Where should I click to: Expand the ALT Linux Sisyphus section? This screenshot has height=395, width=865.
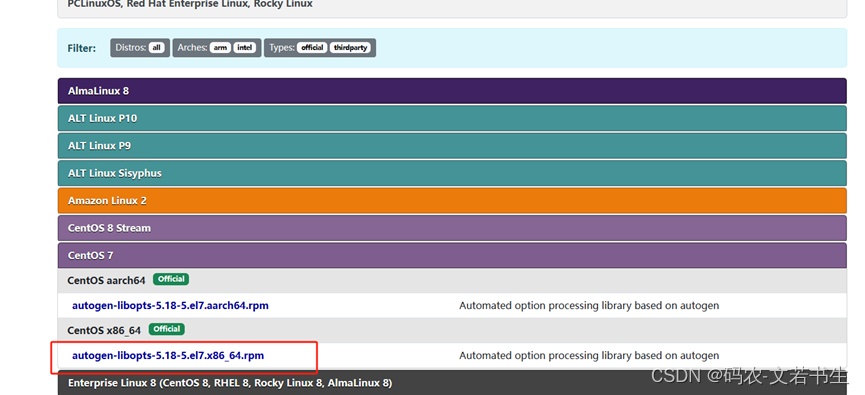(452, 173)
